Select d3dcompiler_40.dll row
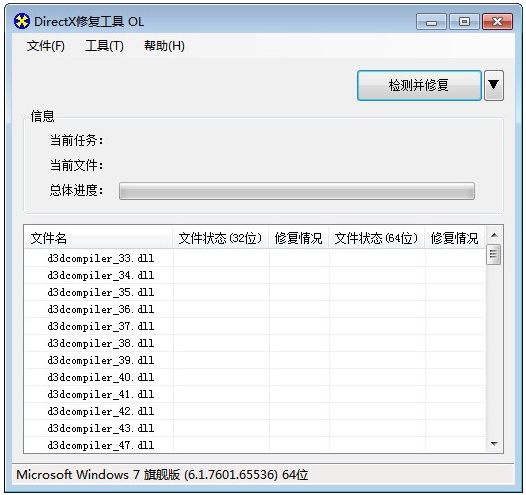This screenshot has height=495, width=526. tap(255, 377)
